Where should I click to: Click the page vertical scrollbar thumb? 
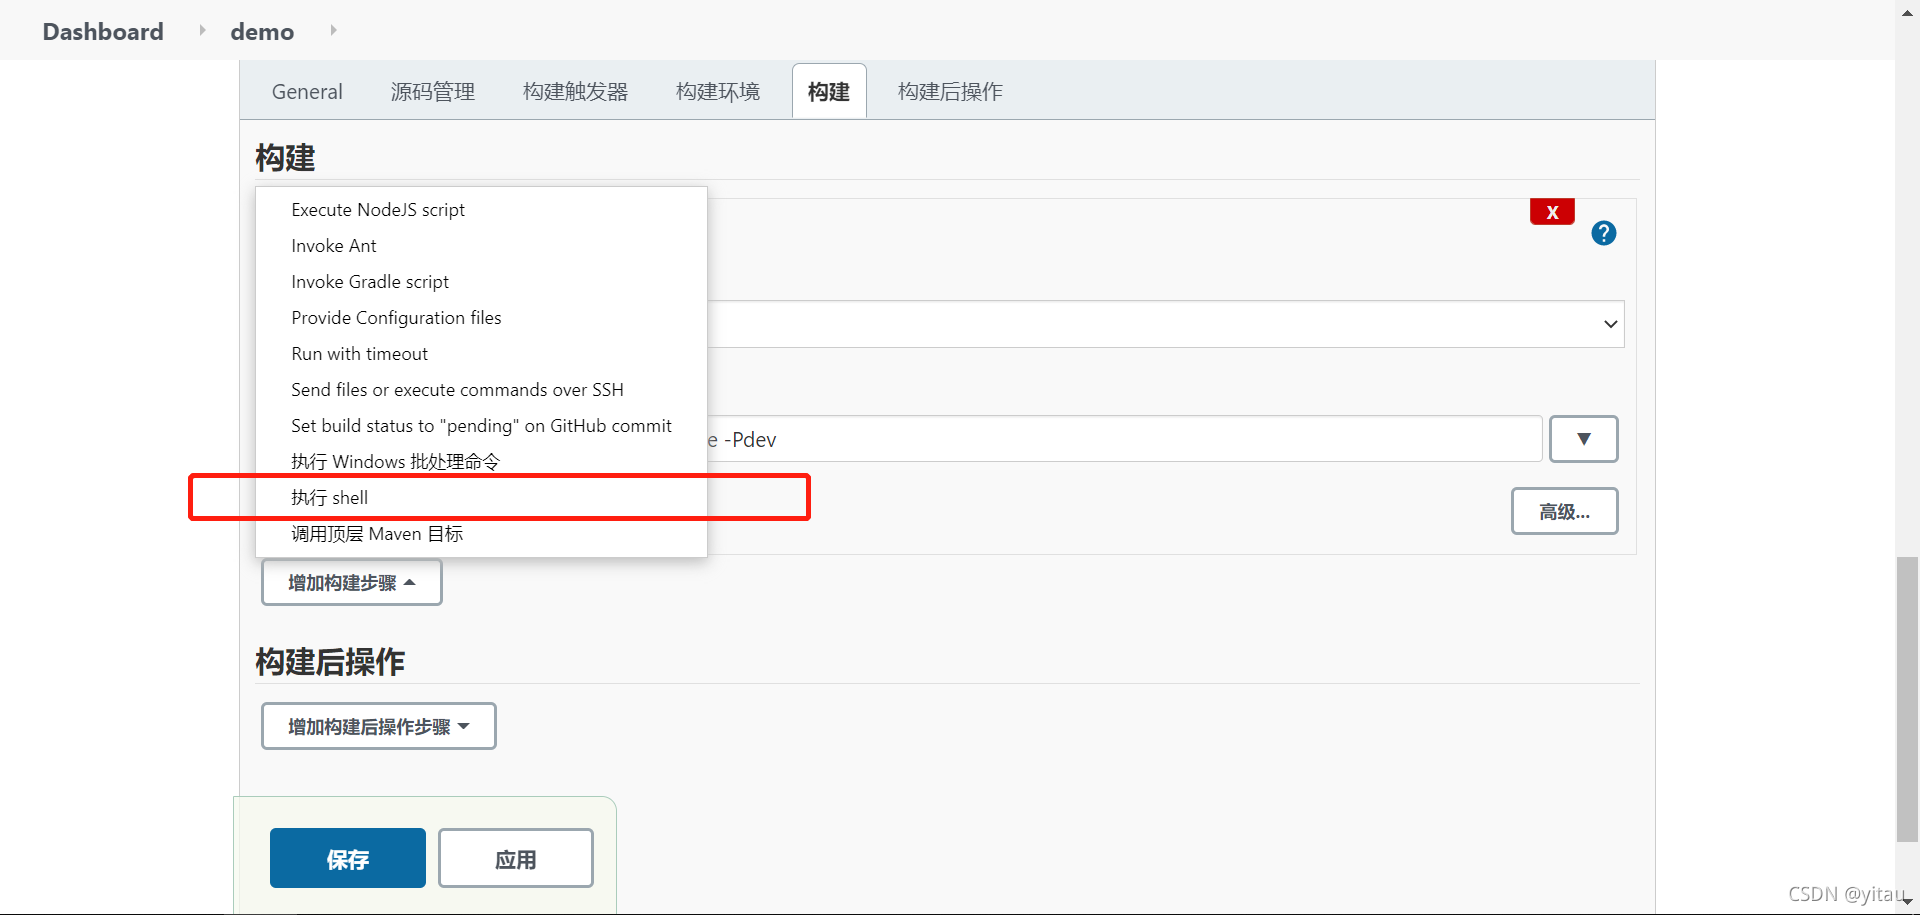click(1907, 700)
